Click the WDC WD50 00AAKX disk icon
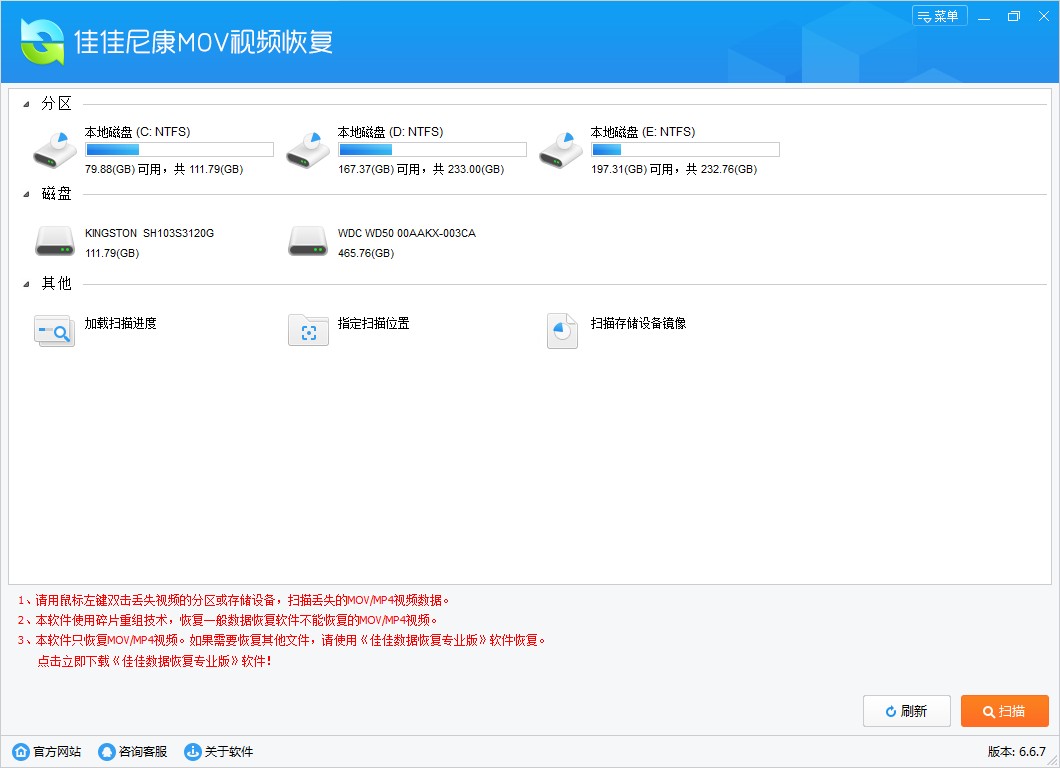 [307, 240]
